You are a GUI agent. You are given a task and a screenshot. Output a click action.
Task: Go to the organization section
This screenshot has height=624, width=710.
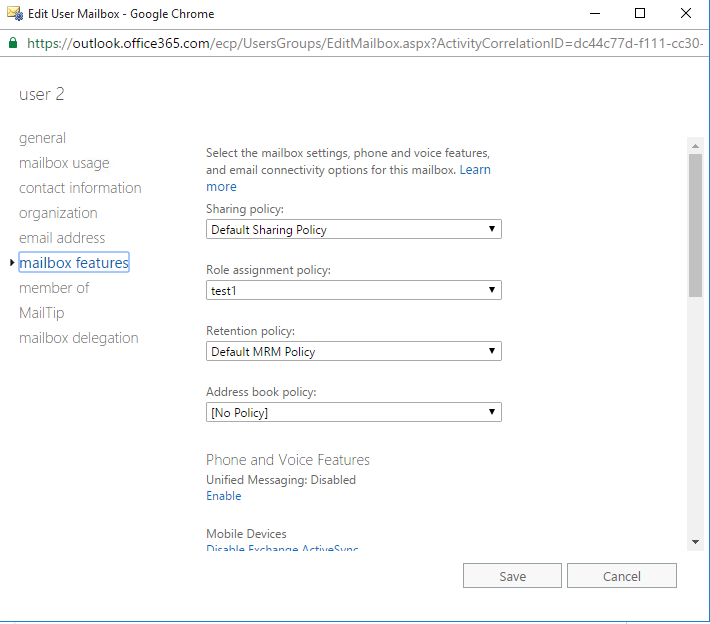tap(58, 213)
